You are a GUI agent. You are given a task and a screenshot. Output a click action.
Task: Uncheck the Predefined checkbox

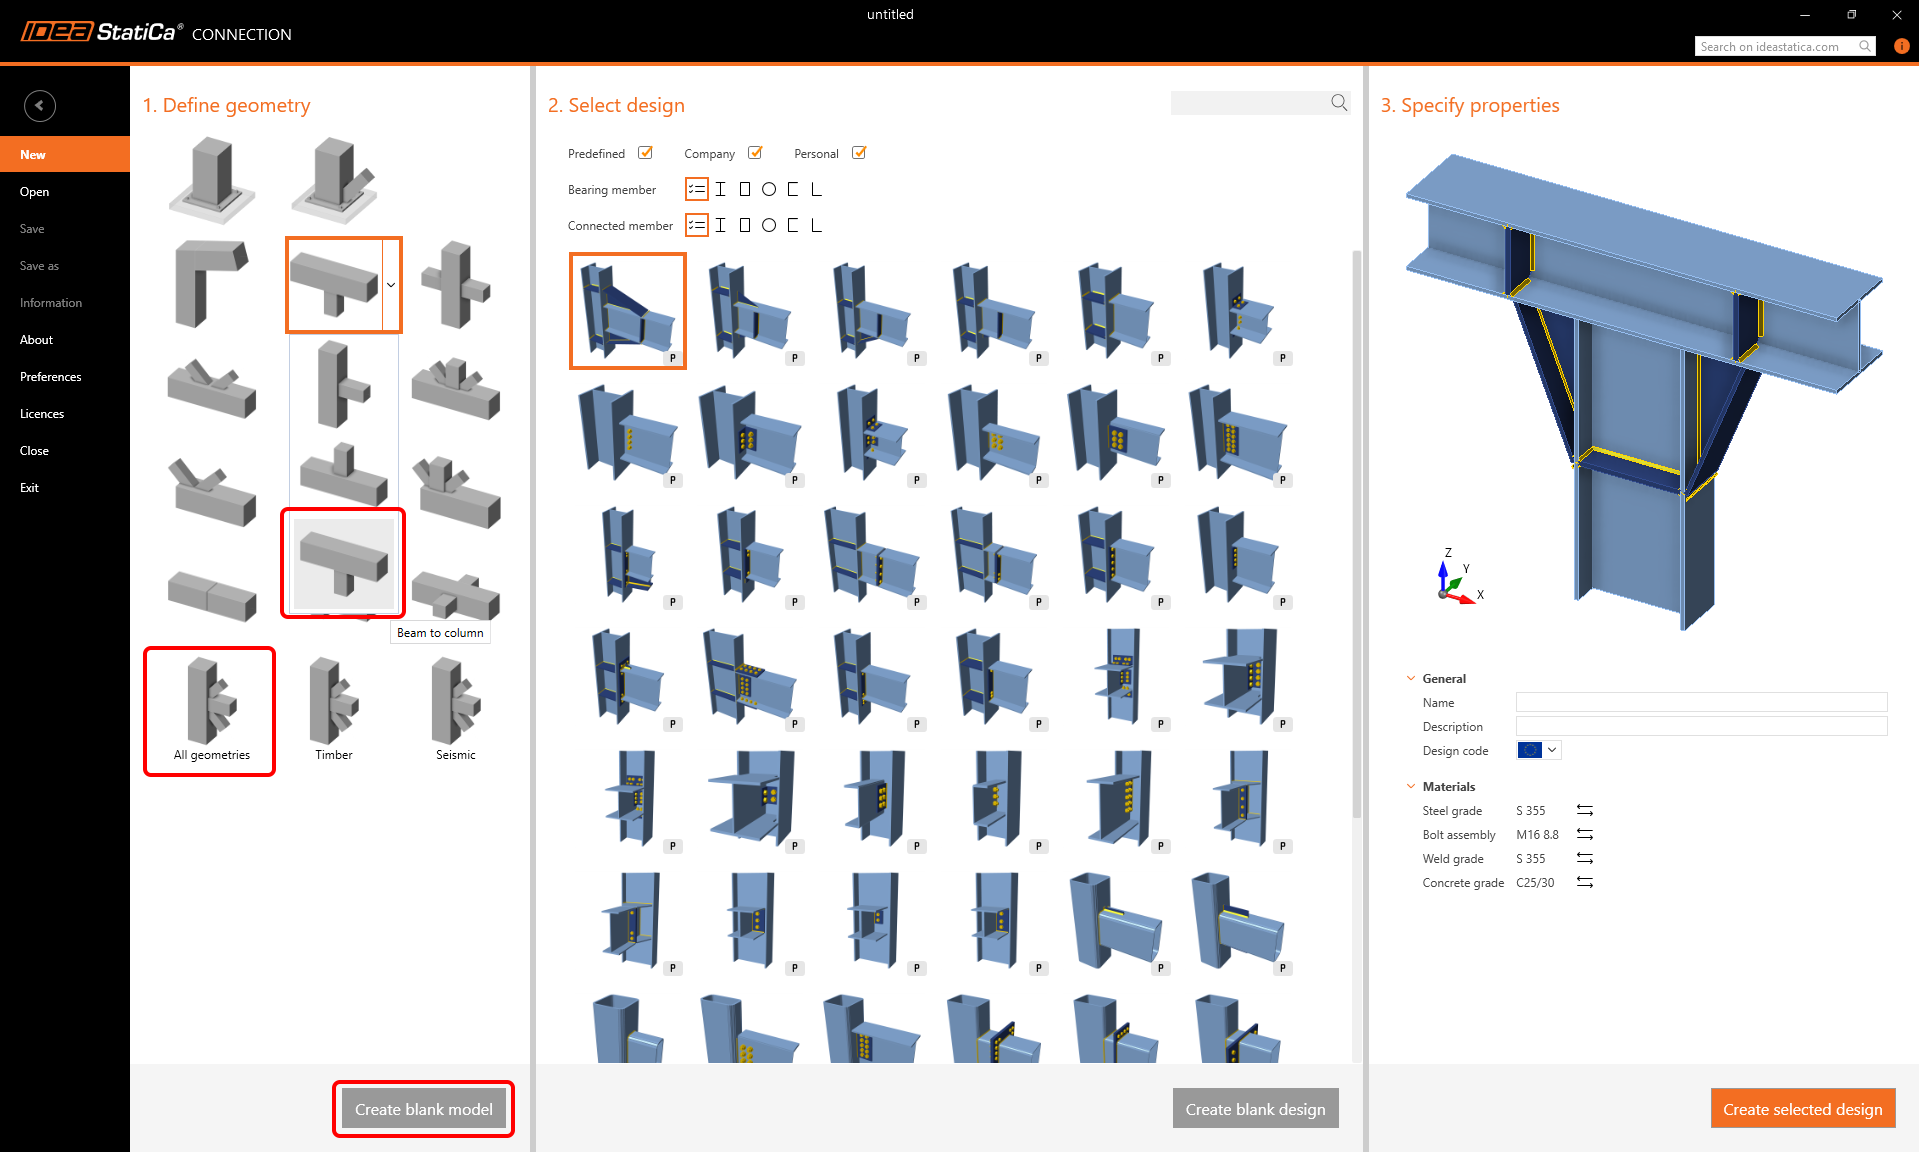coord(645,153)
